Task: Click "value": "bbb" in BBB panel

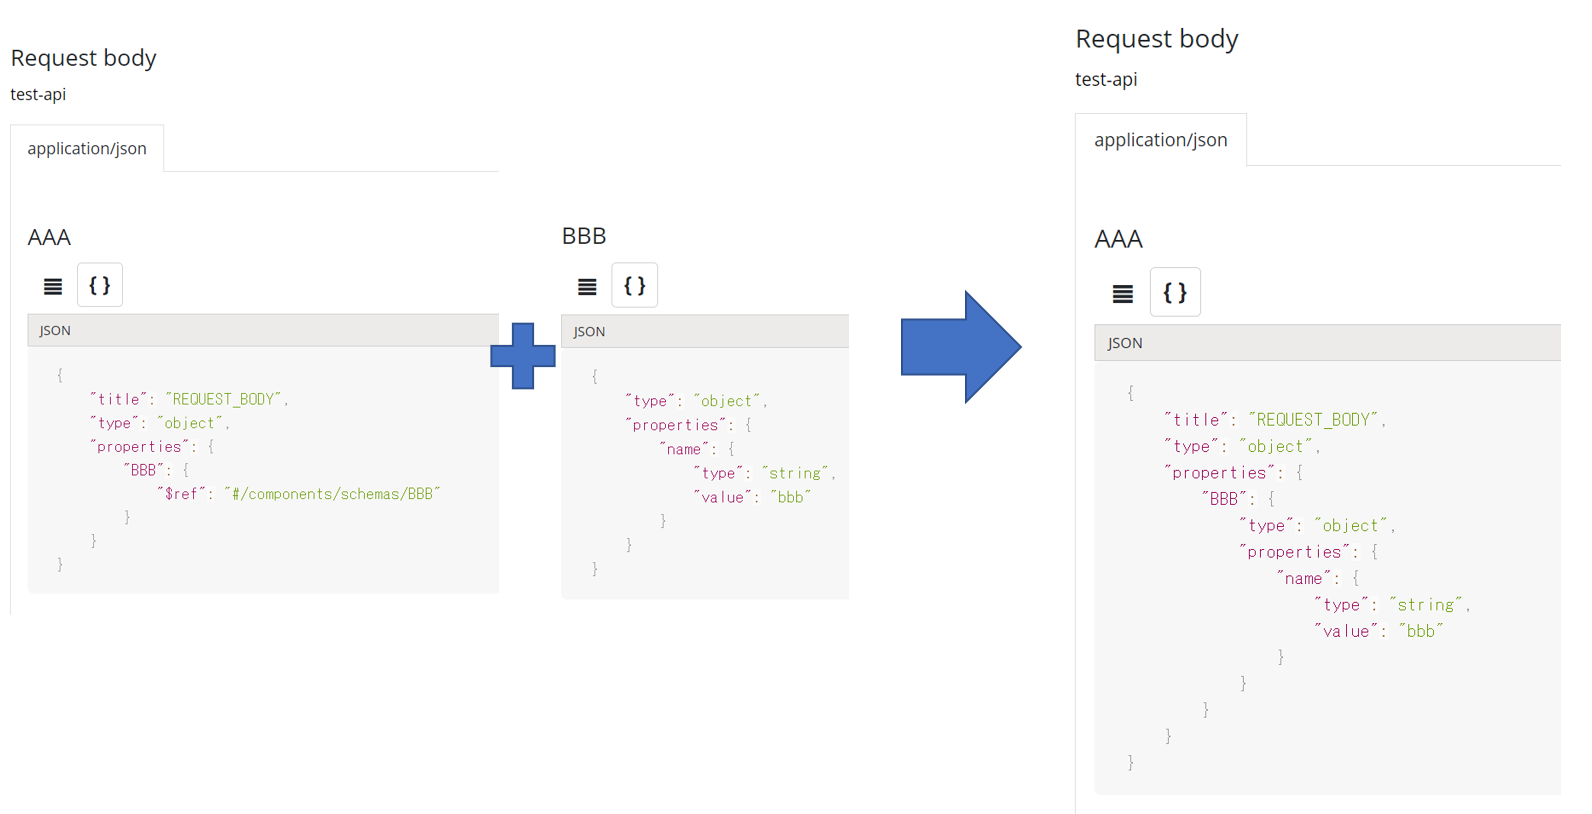Action: pyautogui.click(x=752, y=497)
